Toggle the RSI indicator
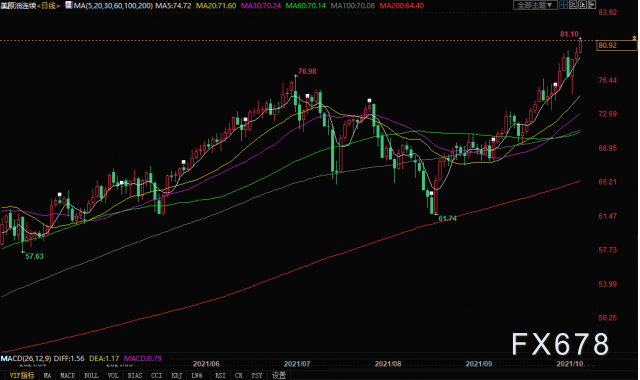This screenshot has height=380, width=640. pos(220,375)
